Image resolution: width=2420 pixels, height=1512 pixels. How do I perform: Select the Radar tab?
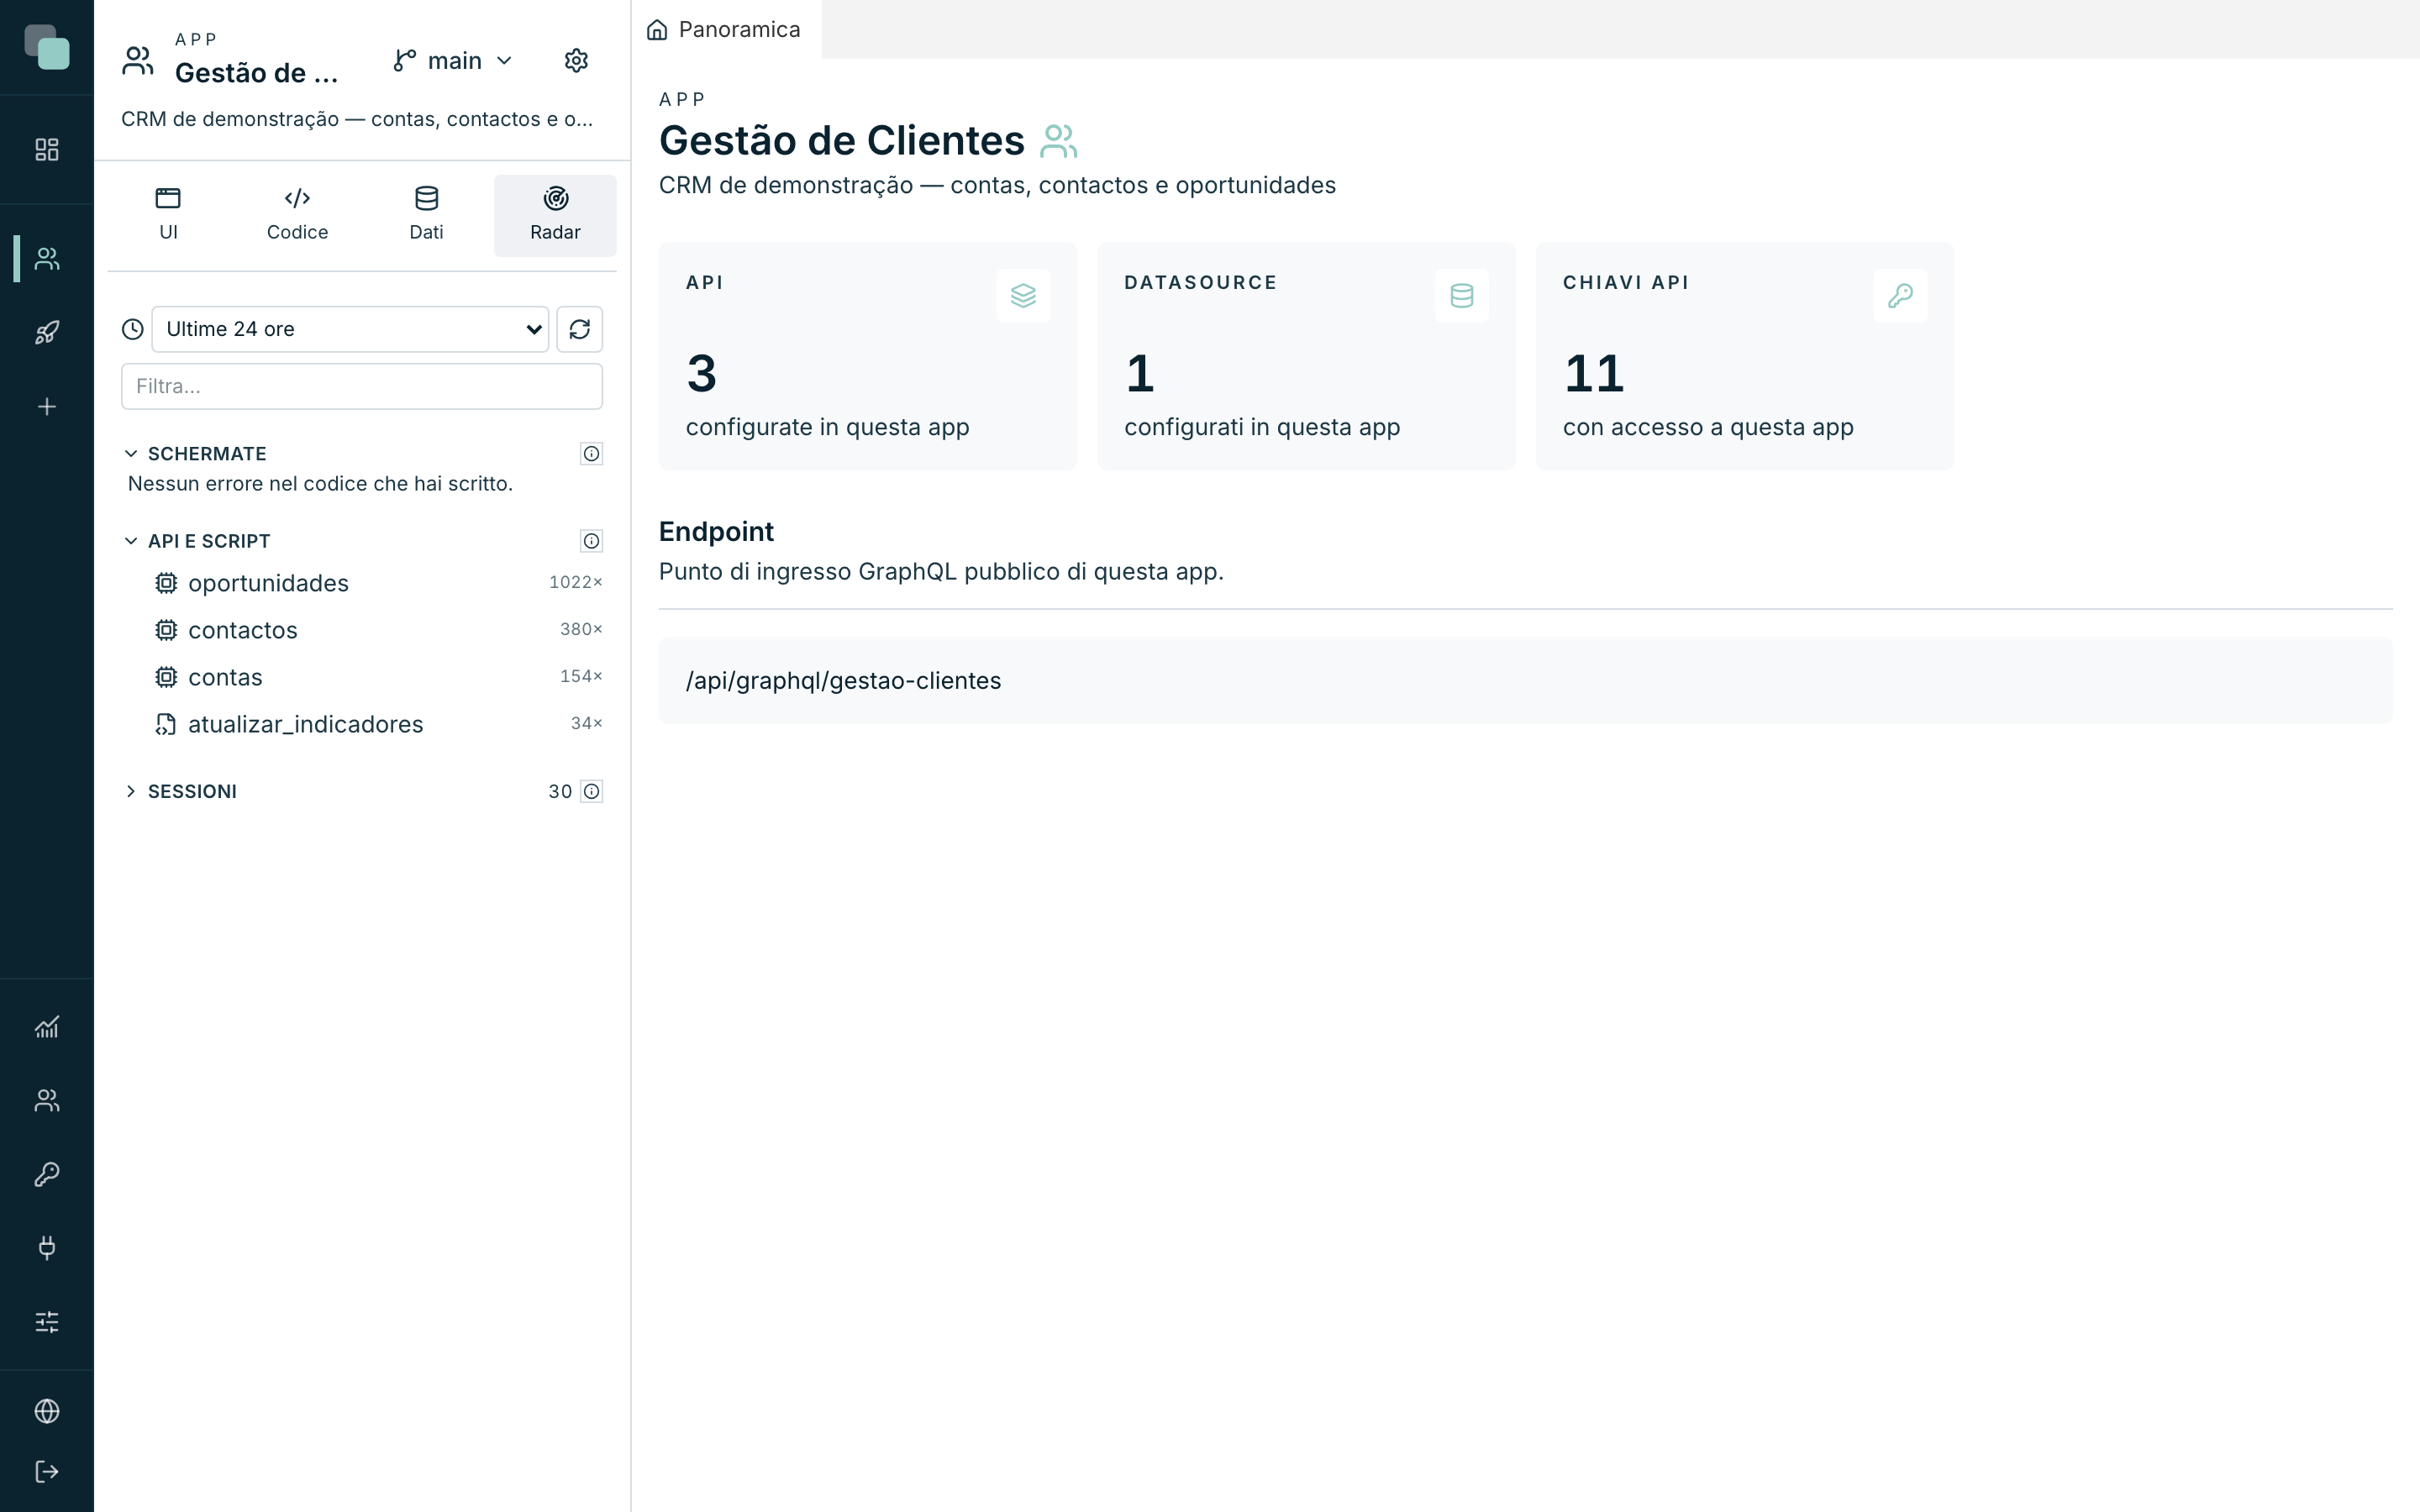click(x=555, y=215)
